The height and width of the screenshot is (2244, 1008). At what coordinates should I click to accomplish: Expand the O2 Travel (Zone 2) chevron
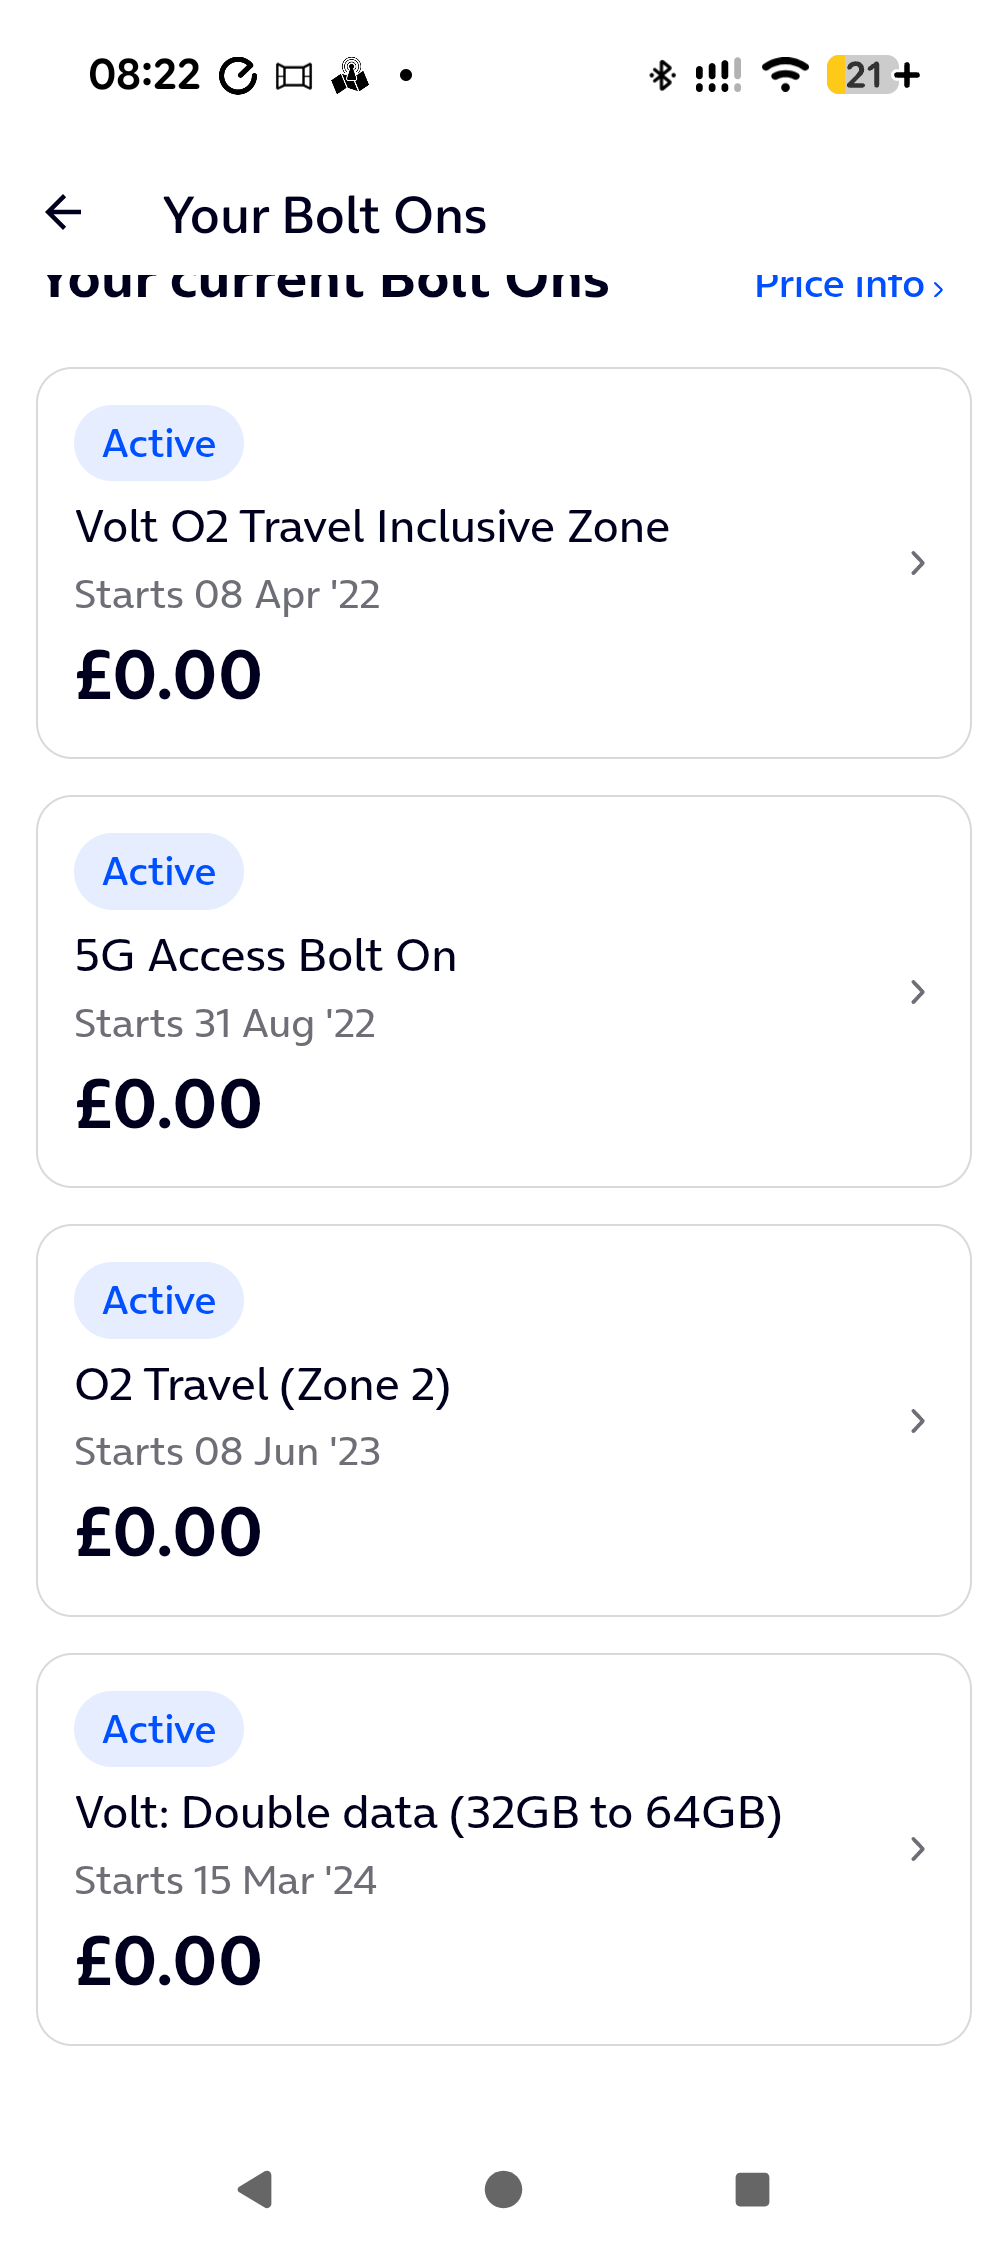click(918, 1421)
